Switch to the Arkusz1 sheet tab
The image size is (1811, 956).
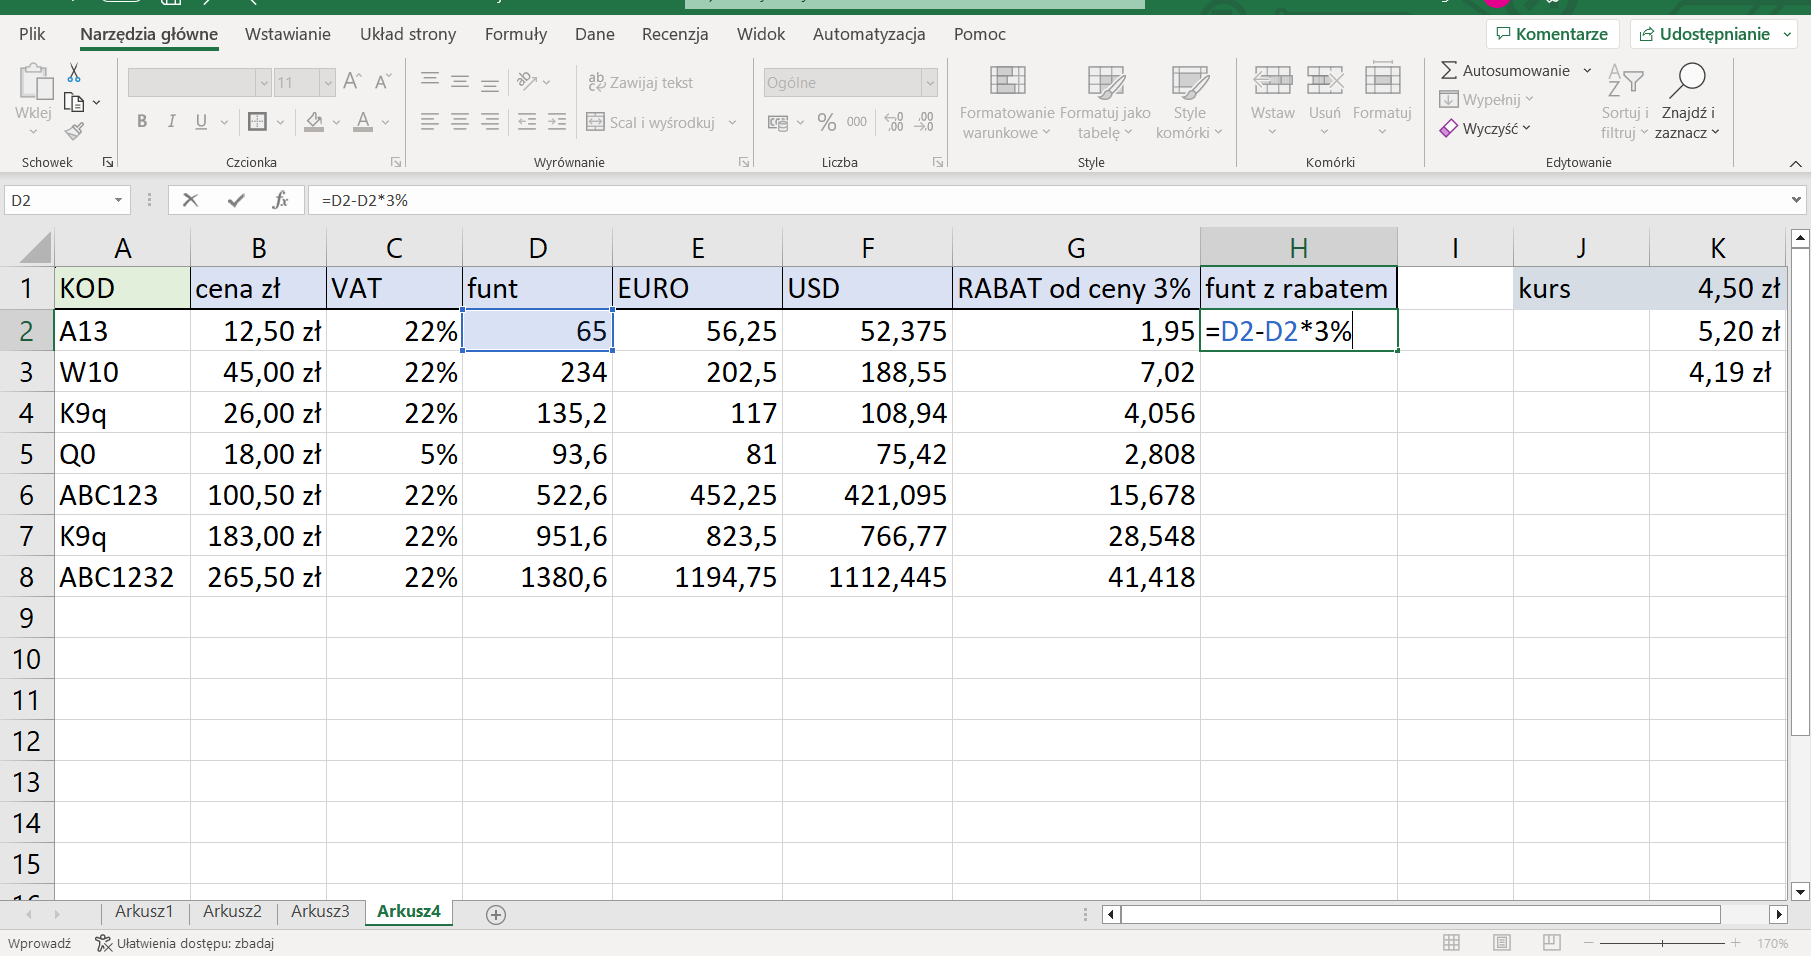click(144, 911)
